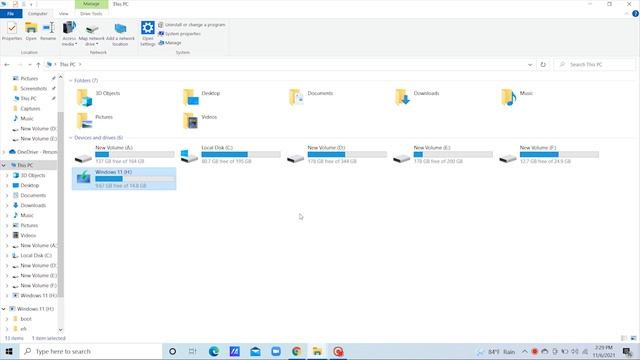The width and height of the screenshot is (640, 360).
Task: Collapse This PC in navigation tree
Action: [x=4, y=165]
